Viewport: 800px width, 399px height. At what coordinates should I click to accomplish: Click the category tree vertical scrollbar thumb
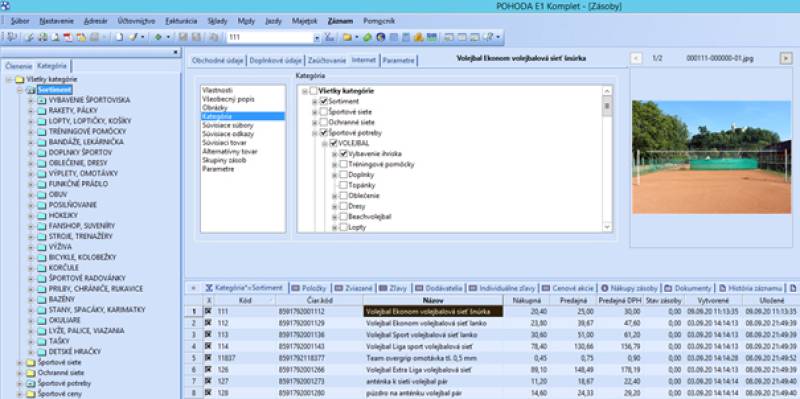[x=607, y=107]
